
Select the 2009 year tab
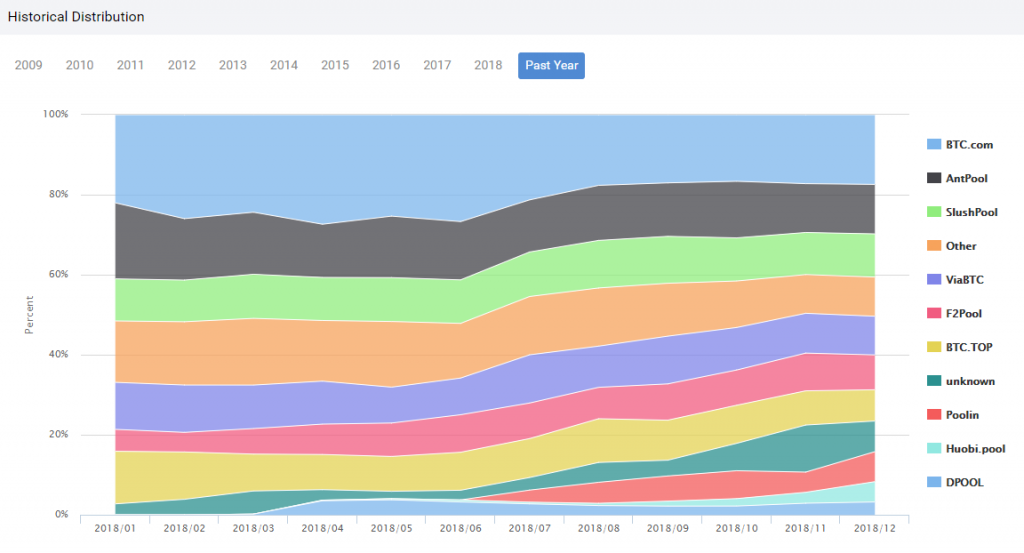pyautogui.click(x=28, y=65)
